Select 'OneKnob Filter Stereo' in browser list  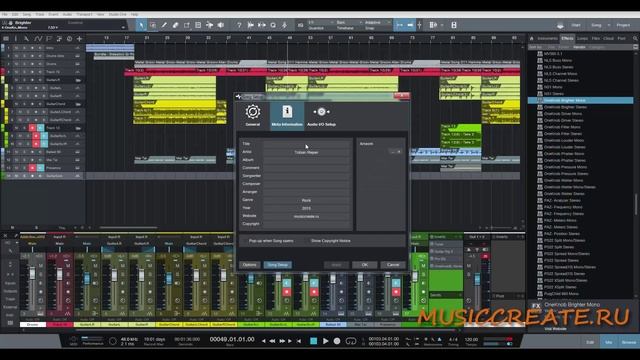pyautogui.click(x=563, y=134)
